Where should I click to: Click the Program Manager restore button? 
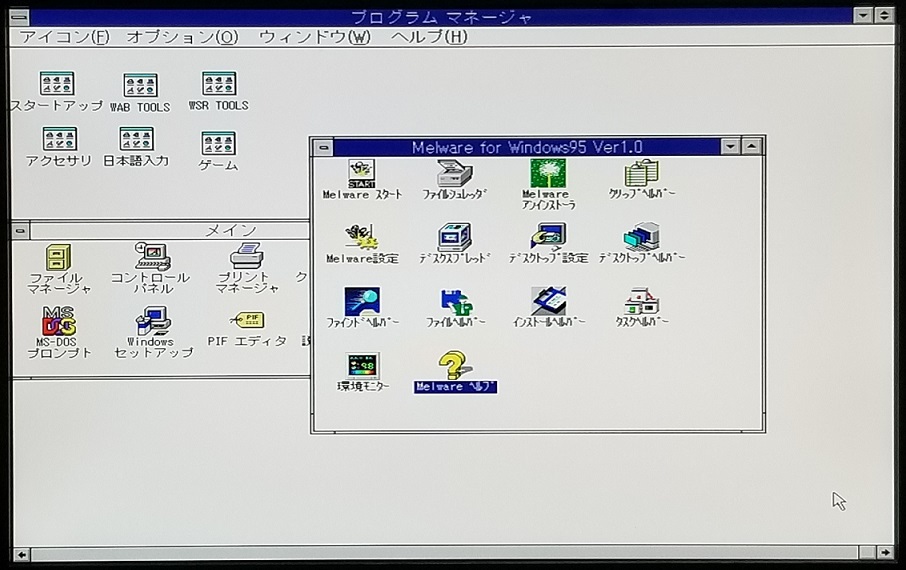(884, 16)
